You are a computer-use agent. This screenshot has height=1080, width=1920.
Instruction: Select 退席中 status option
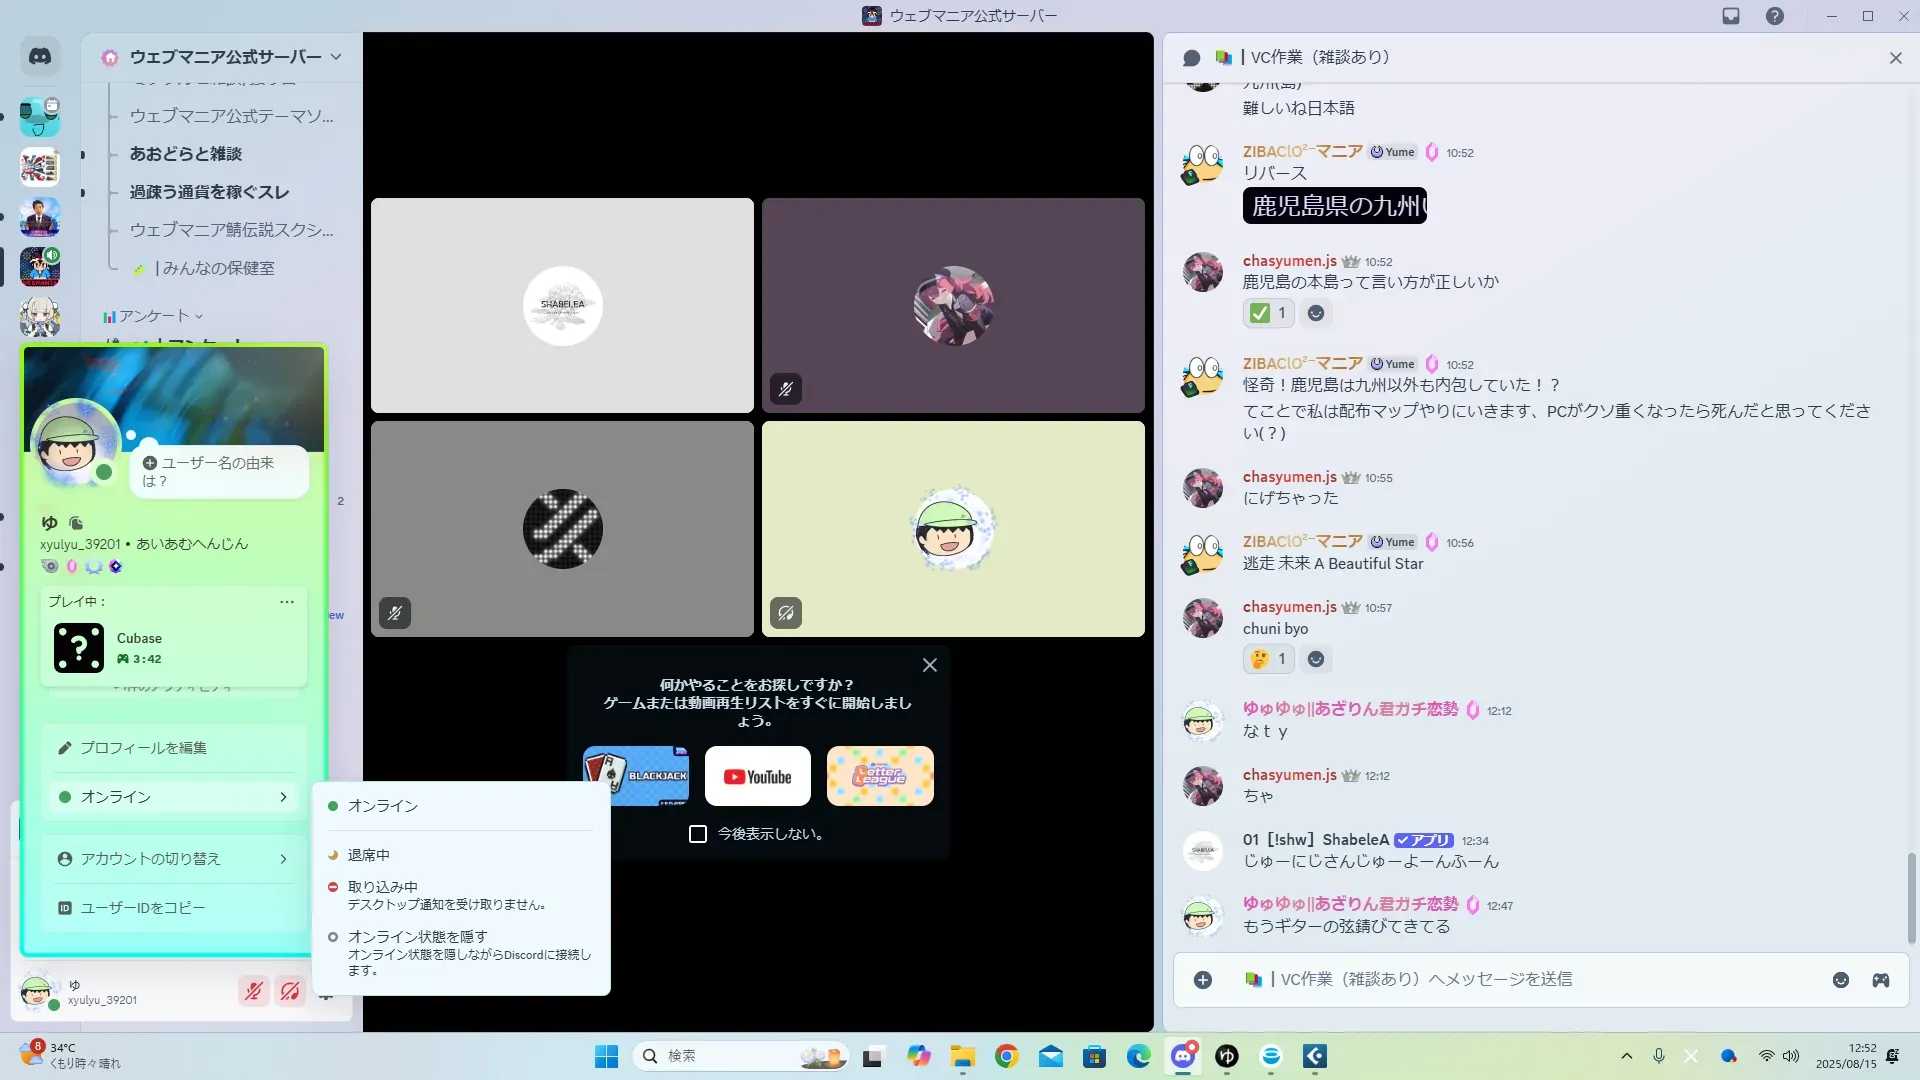coord(369,855)
